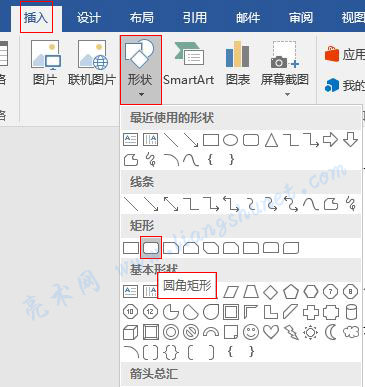
Task: Select the hexagon in basic shapes
Action: click(311, 292)
